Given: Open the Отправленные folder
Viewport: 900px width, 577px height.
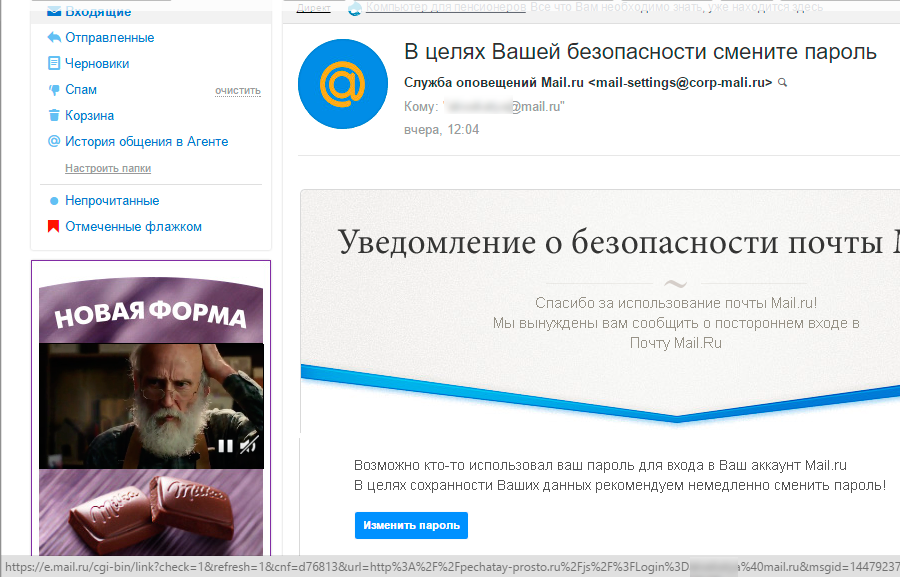Looking at the screenshot, I should click(109, 38).
